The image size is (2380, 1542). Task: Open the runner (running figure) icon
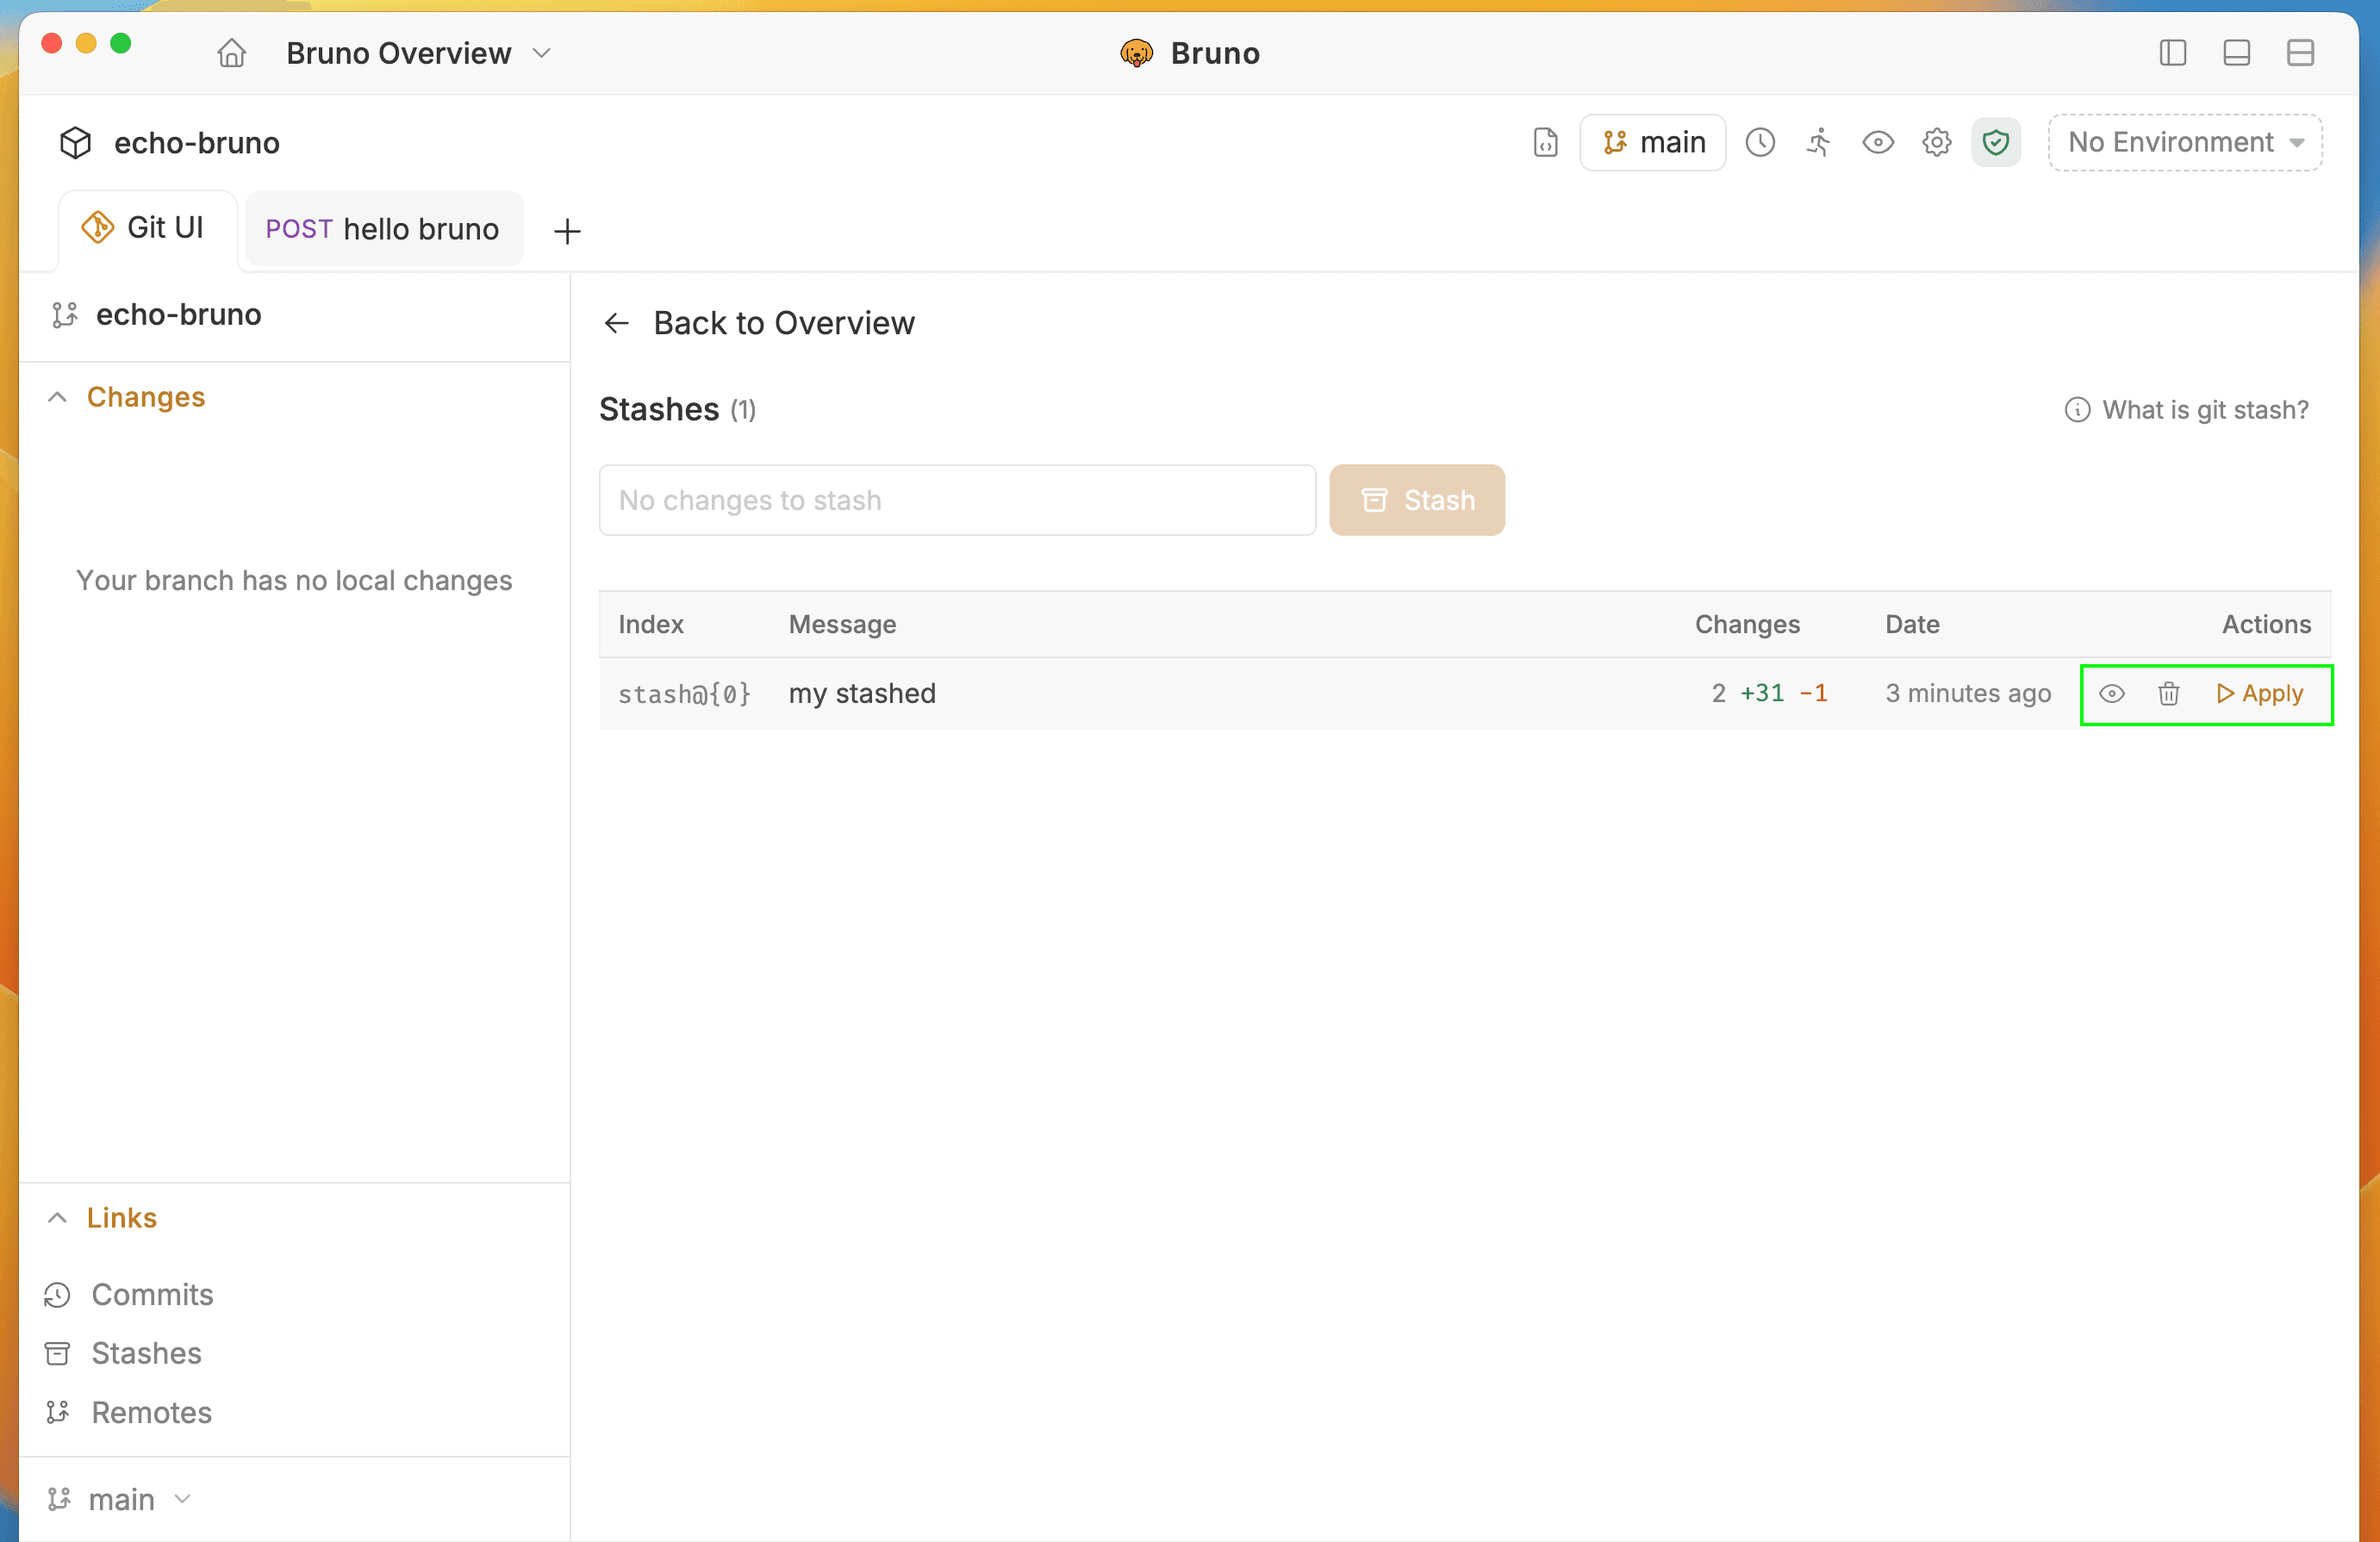click(x=1819, y=143)
